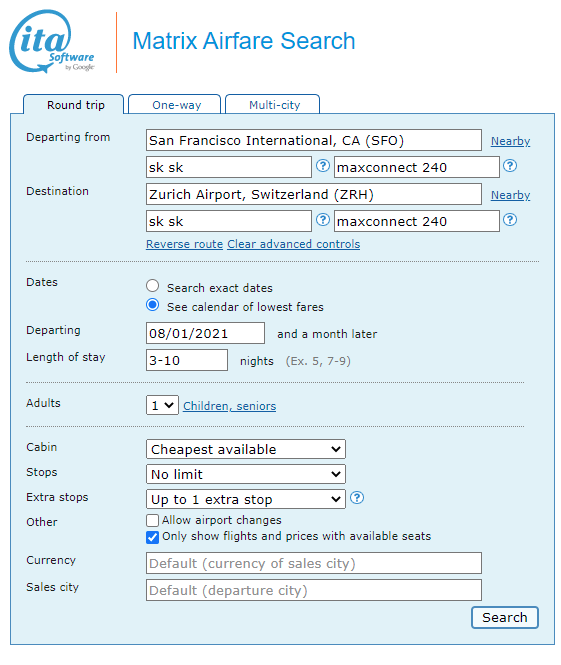Click Clear advanced controls link

[293, 244]
